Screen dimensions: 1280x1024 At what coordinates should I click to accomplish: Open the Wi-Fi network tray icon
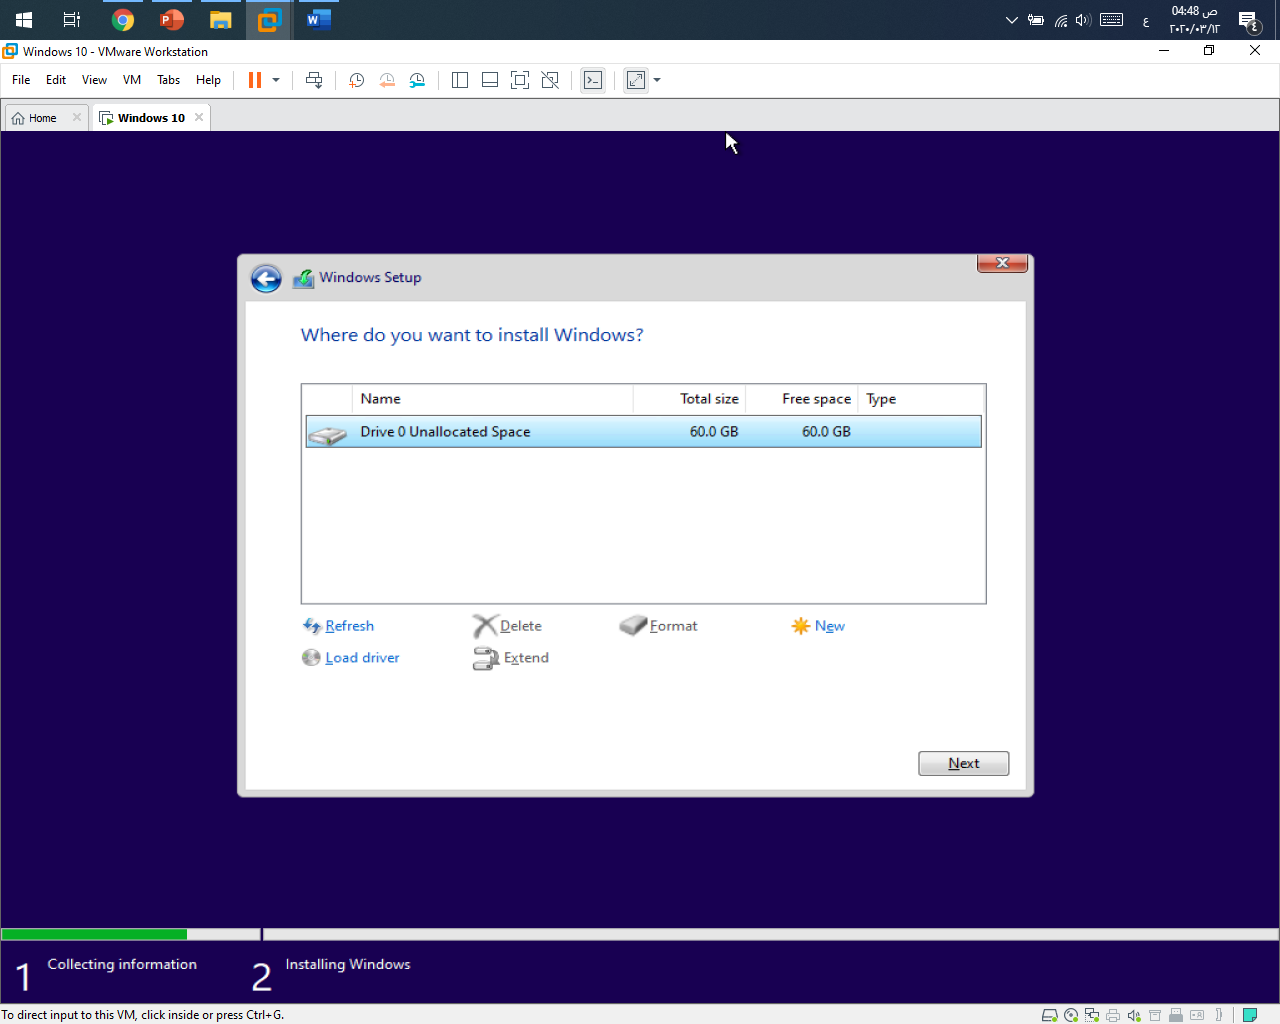click(1060, 20)
